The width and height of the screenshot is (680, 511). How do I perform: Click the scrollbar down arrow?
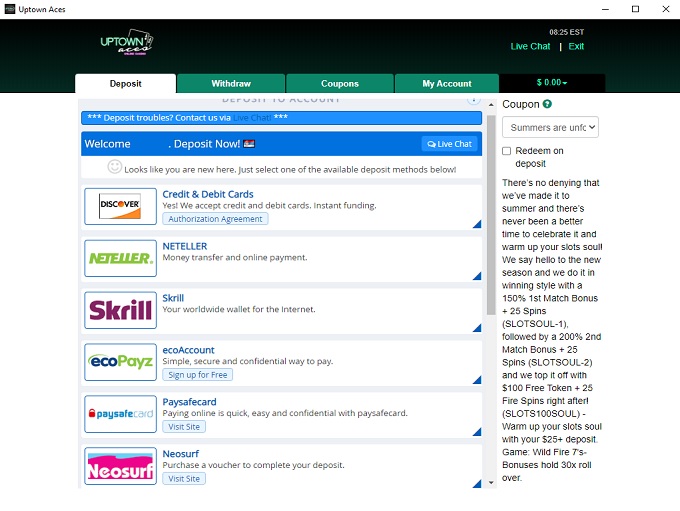[x=491, y=482]
